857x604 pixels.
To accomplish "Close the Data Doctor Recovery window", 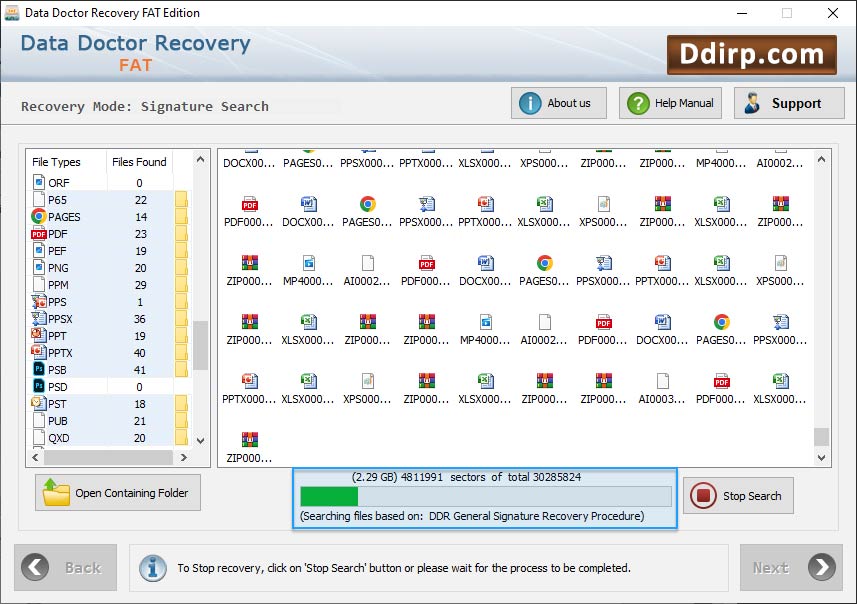I will coord(832,13).
